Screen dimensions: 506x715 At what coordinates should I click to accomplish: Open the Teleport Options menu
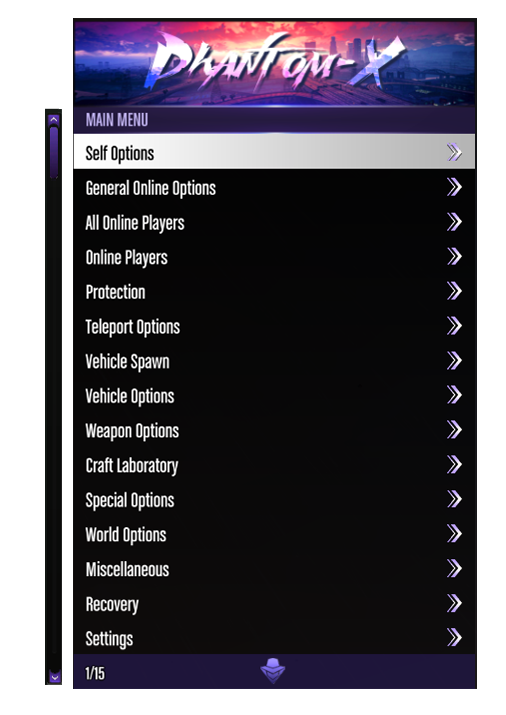[274, 326]
